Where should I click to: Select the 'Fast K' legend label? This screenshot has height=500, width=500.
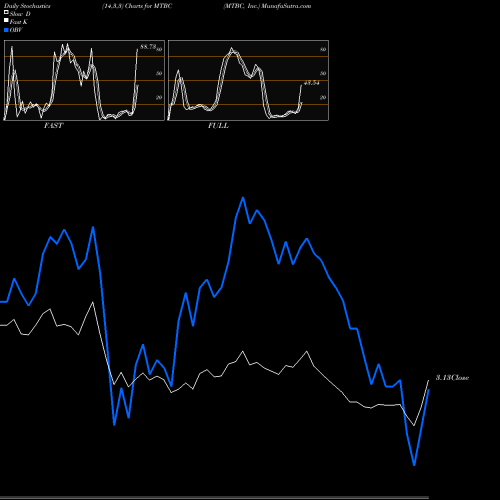(19, 22)
